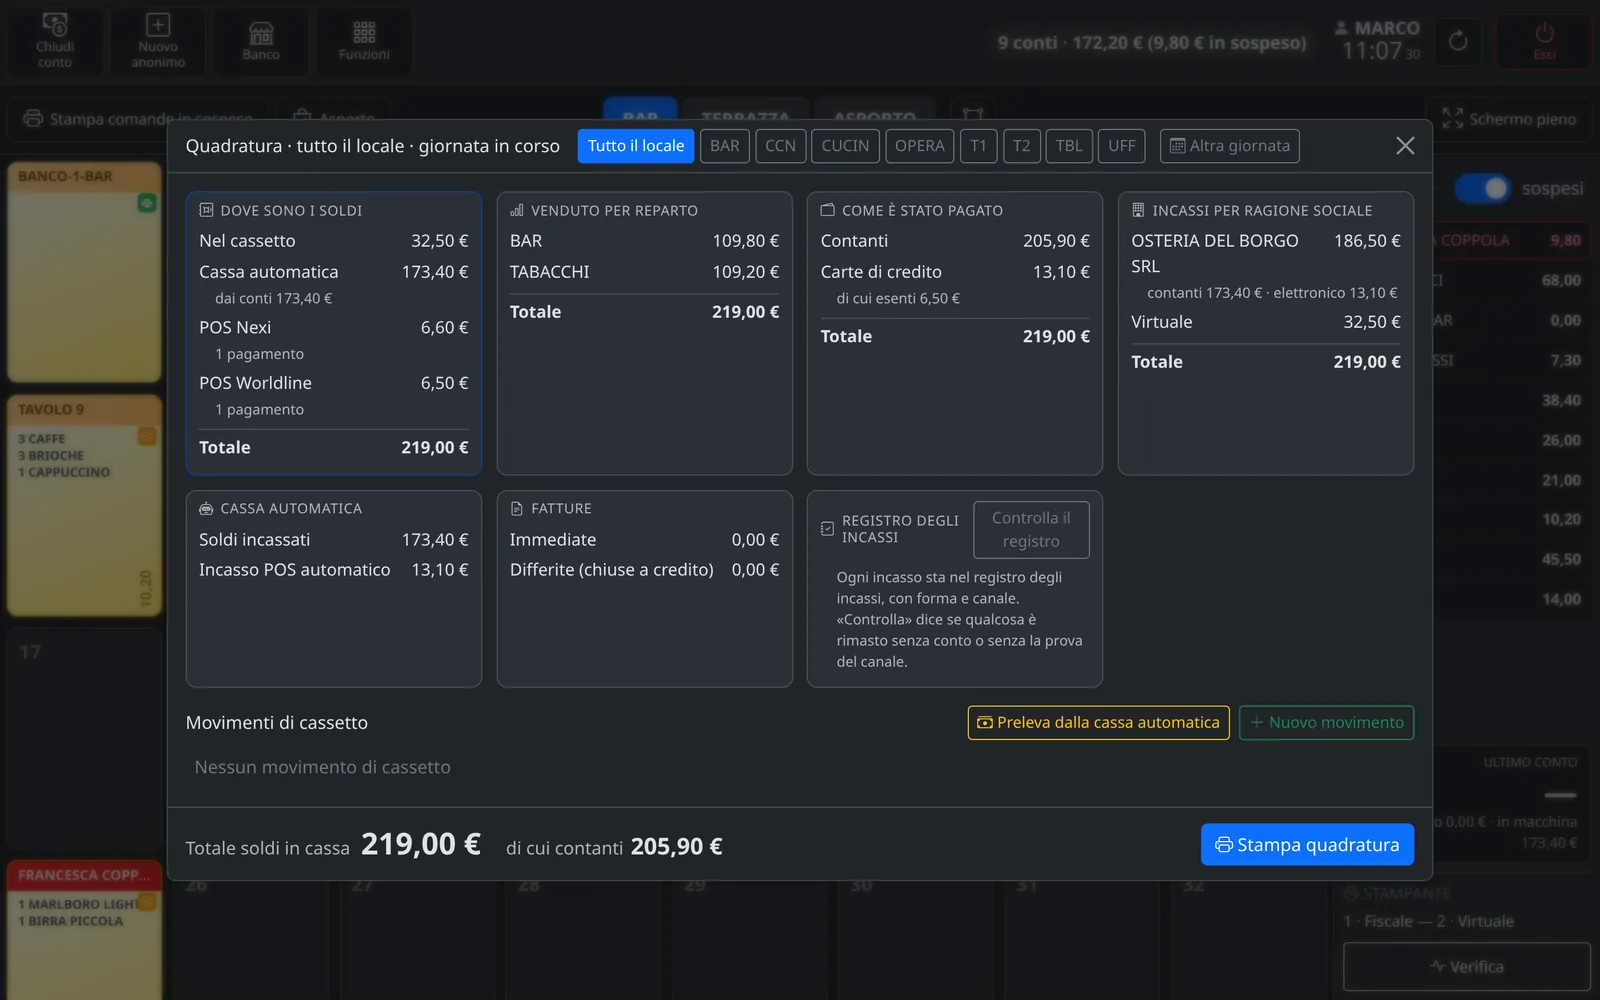Click the Virtuale 32,50 € row

click(x=1266, y=322)
